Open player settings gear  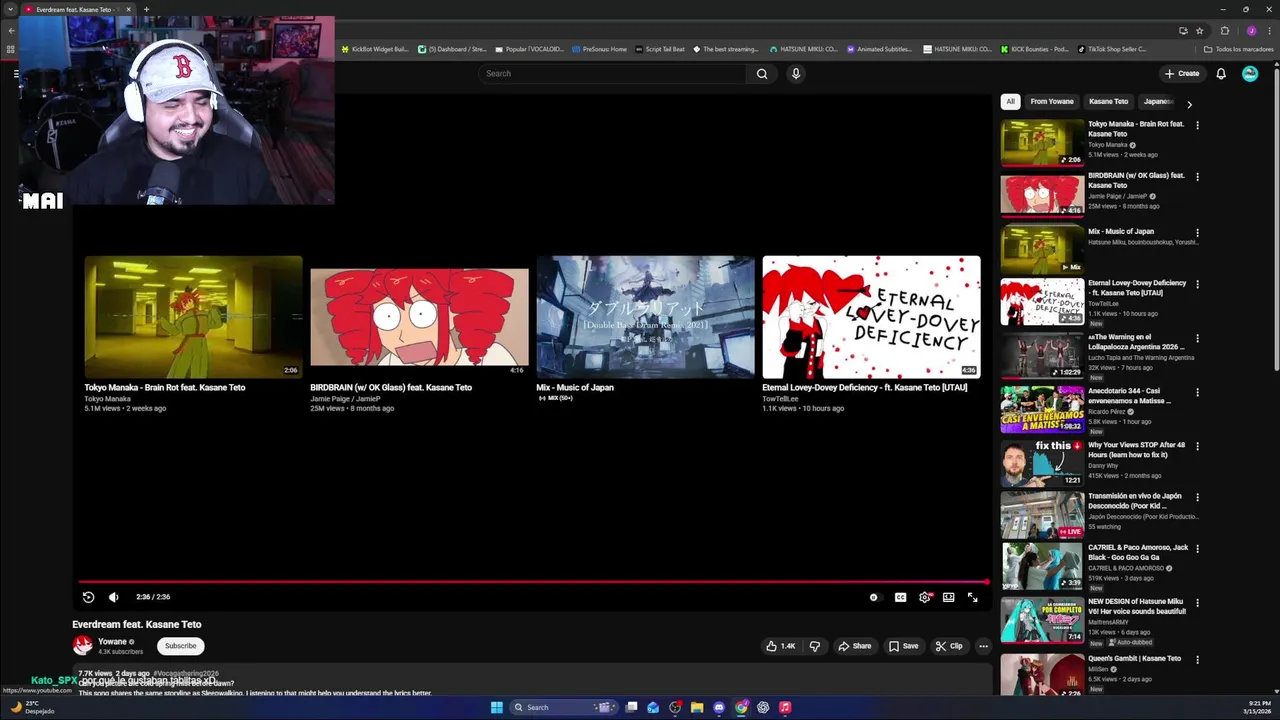[925, 597]
